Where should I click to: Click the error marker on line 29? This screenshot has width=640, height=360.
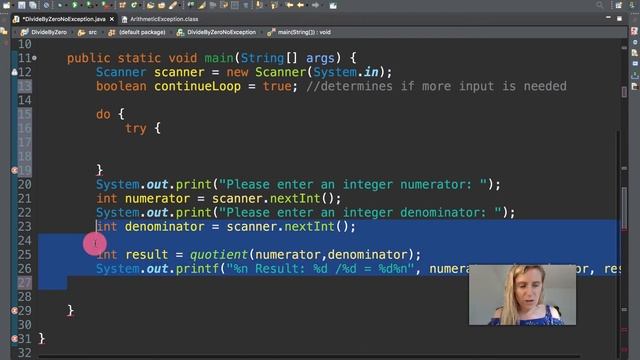click(14, 311)
